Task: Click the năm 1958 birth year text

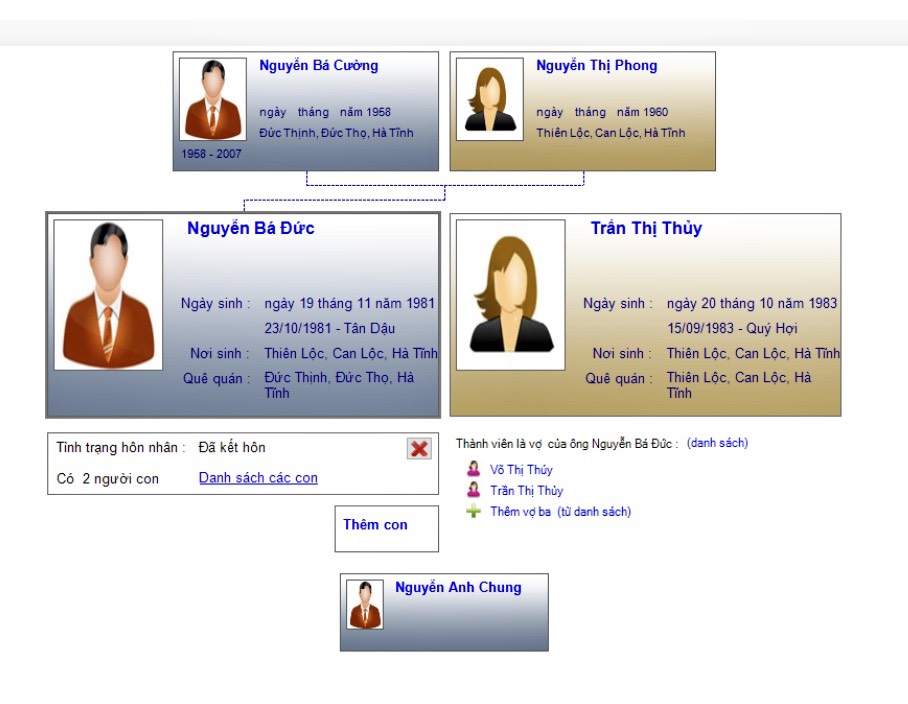Action: tap(365, 112)
